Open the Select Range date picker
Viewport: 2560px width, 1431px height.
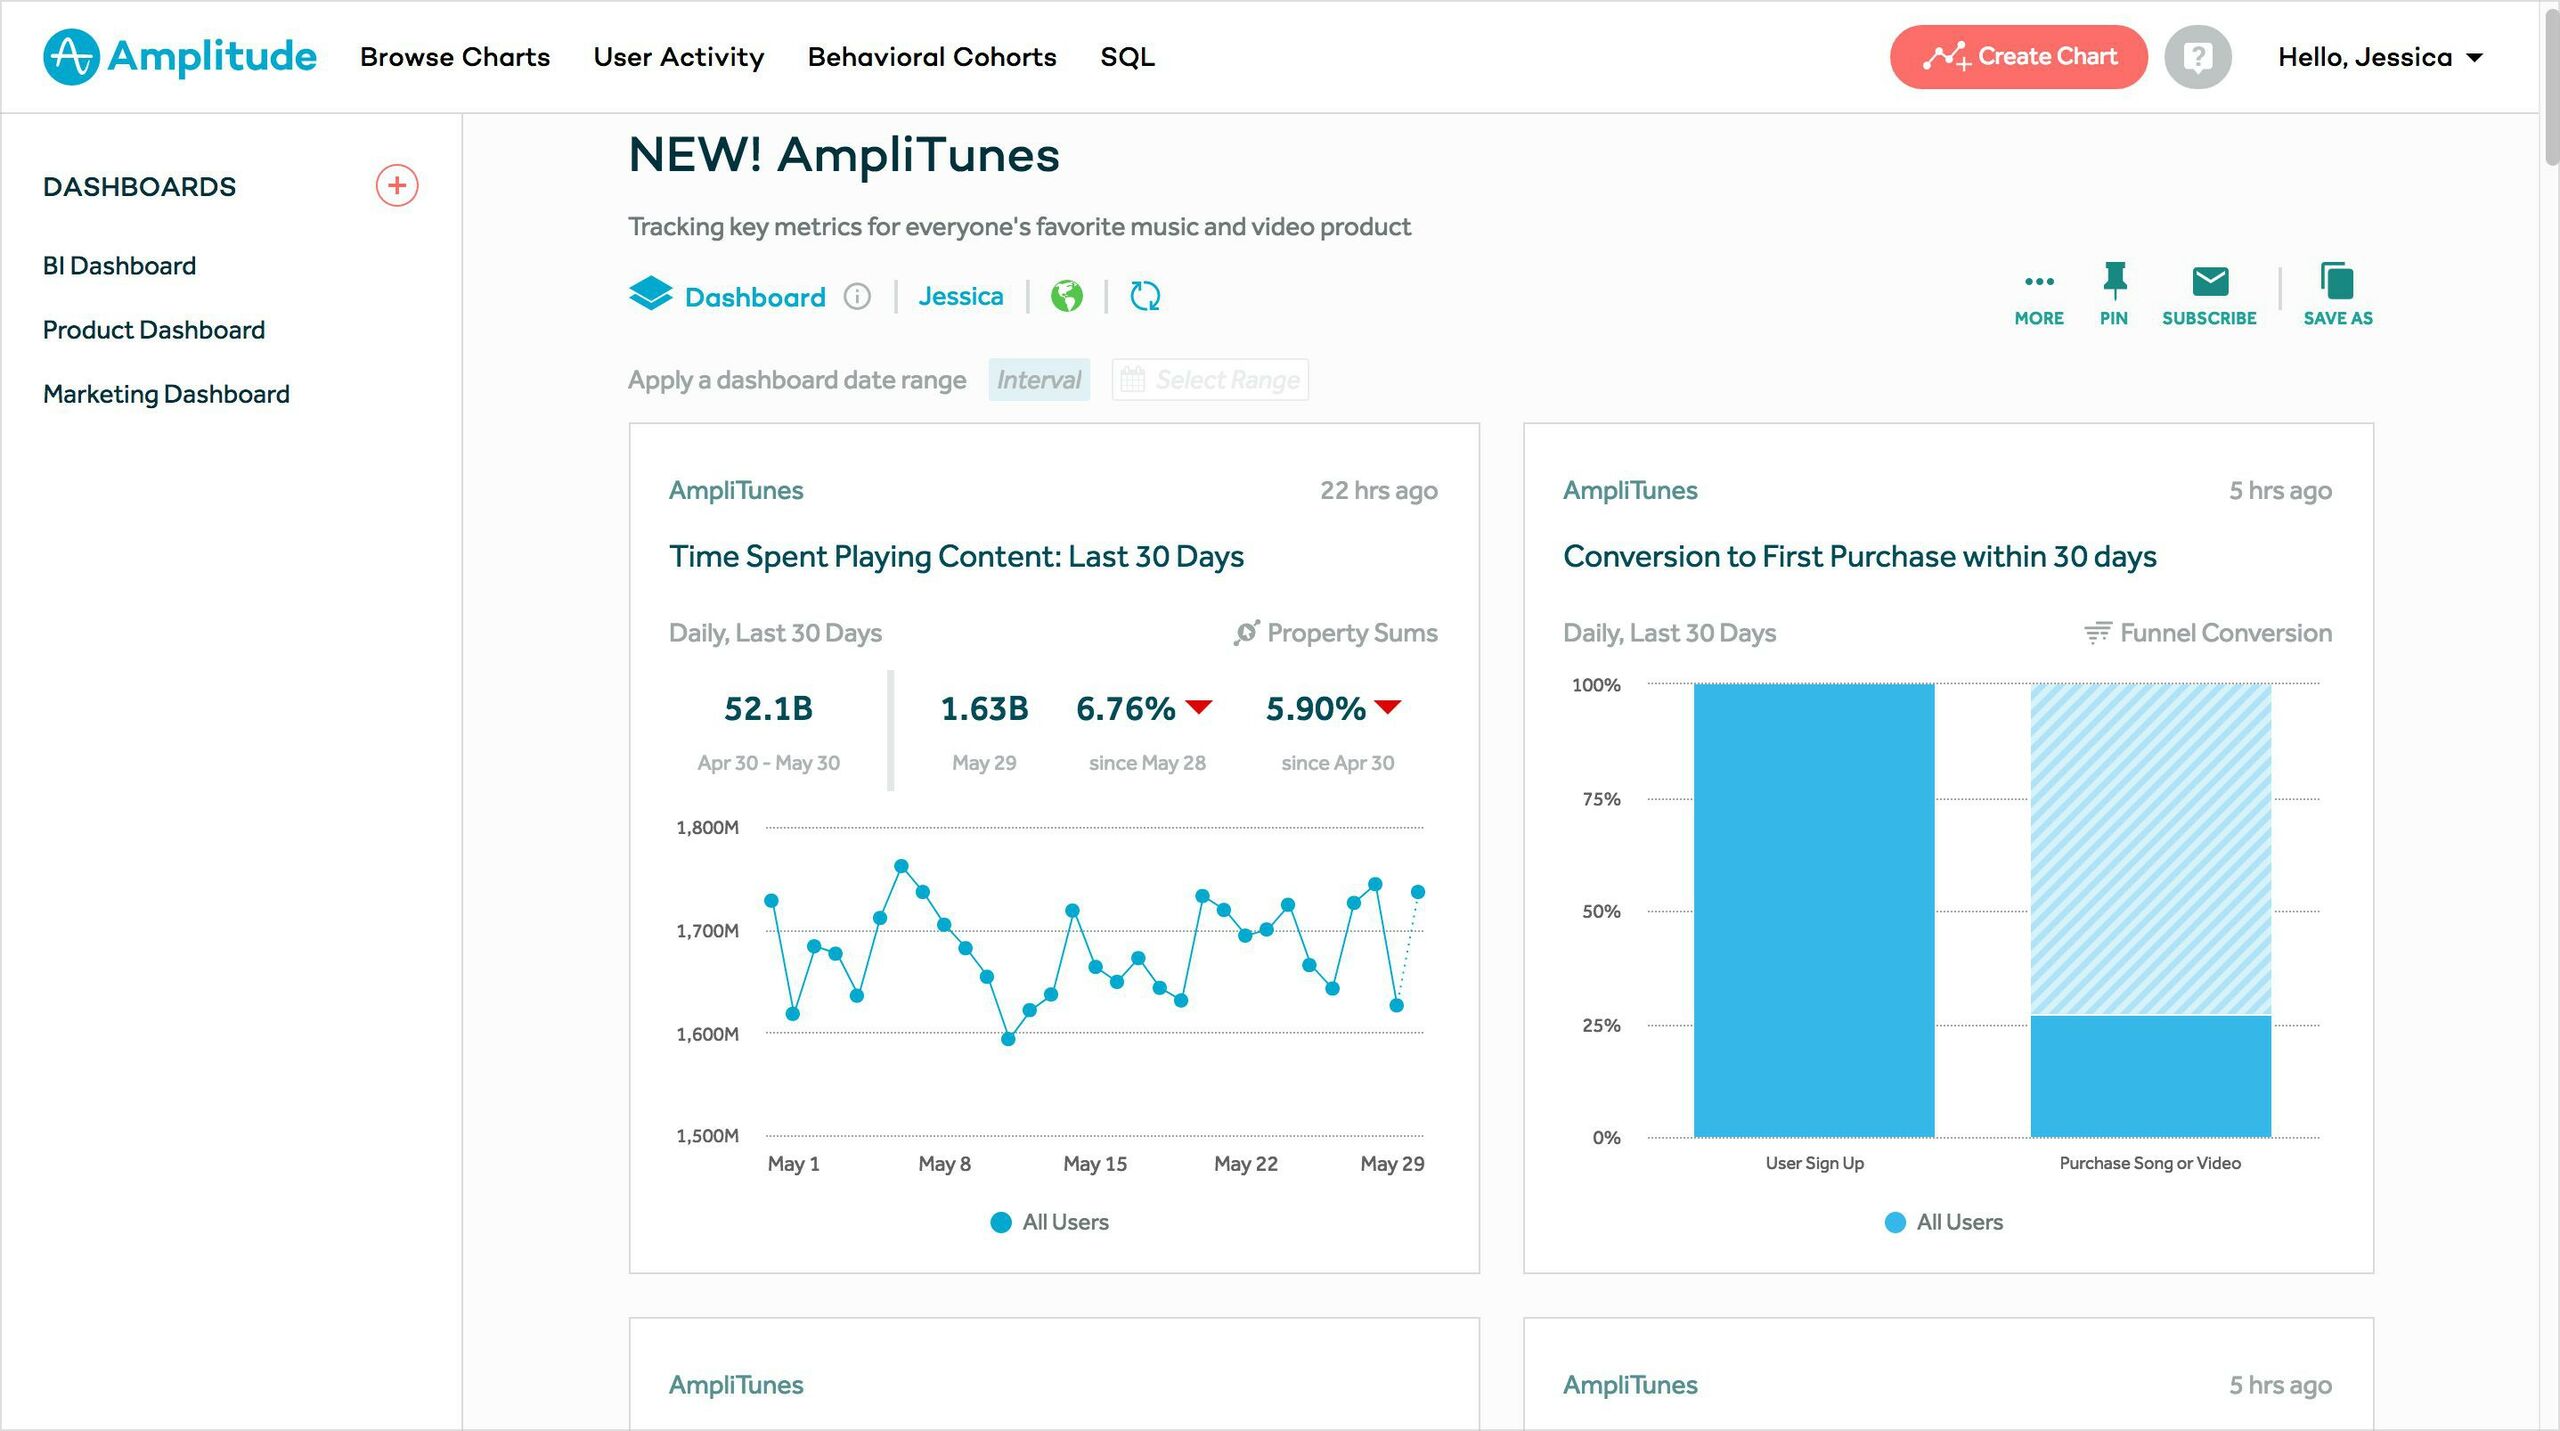click(x=1210, y=380)
